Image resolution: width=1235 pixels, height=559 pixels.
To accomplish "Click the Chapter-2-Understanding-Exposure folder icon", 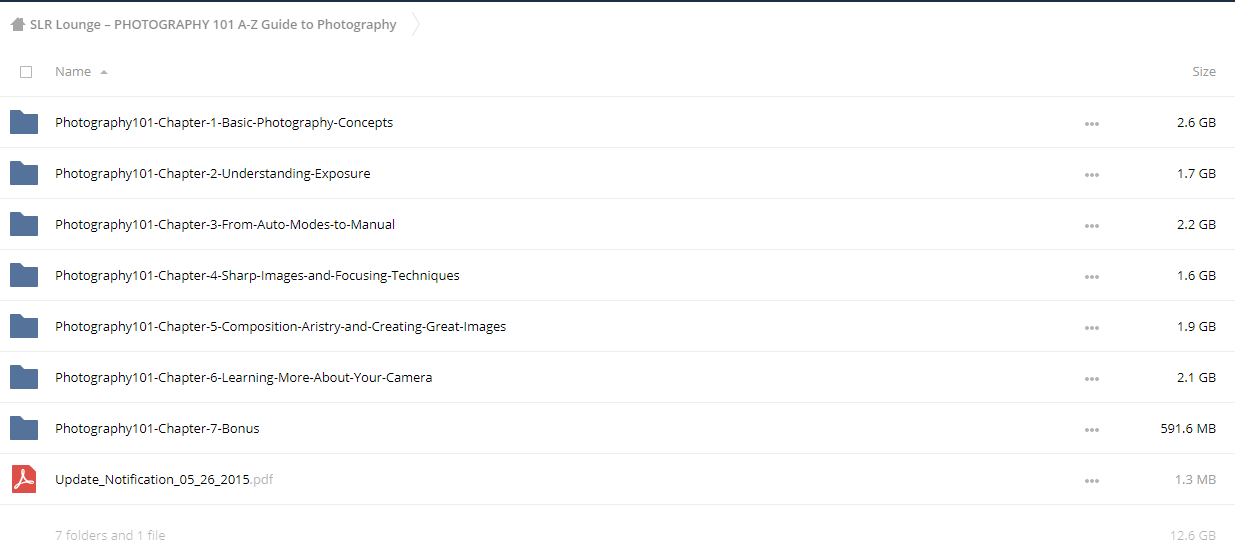I will pos(24,173).
